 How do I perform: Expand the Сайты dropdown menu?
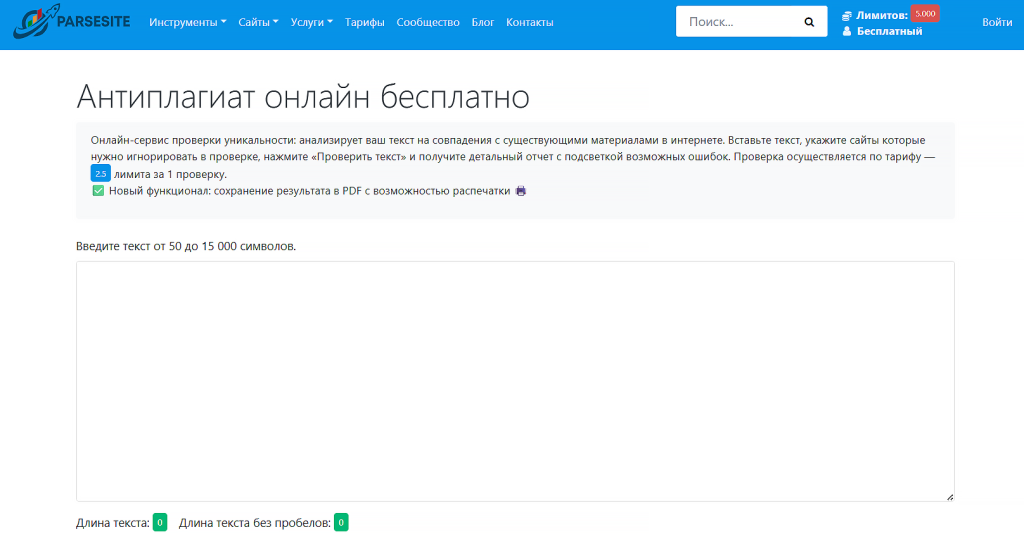click(258, 22)
